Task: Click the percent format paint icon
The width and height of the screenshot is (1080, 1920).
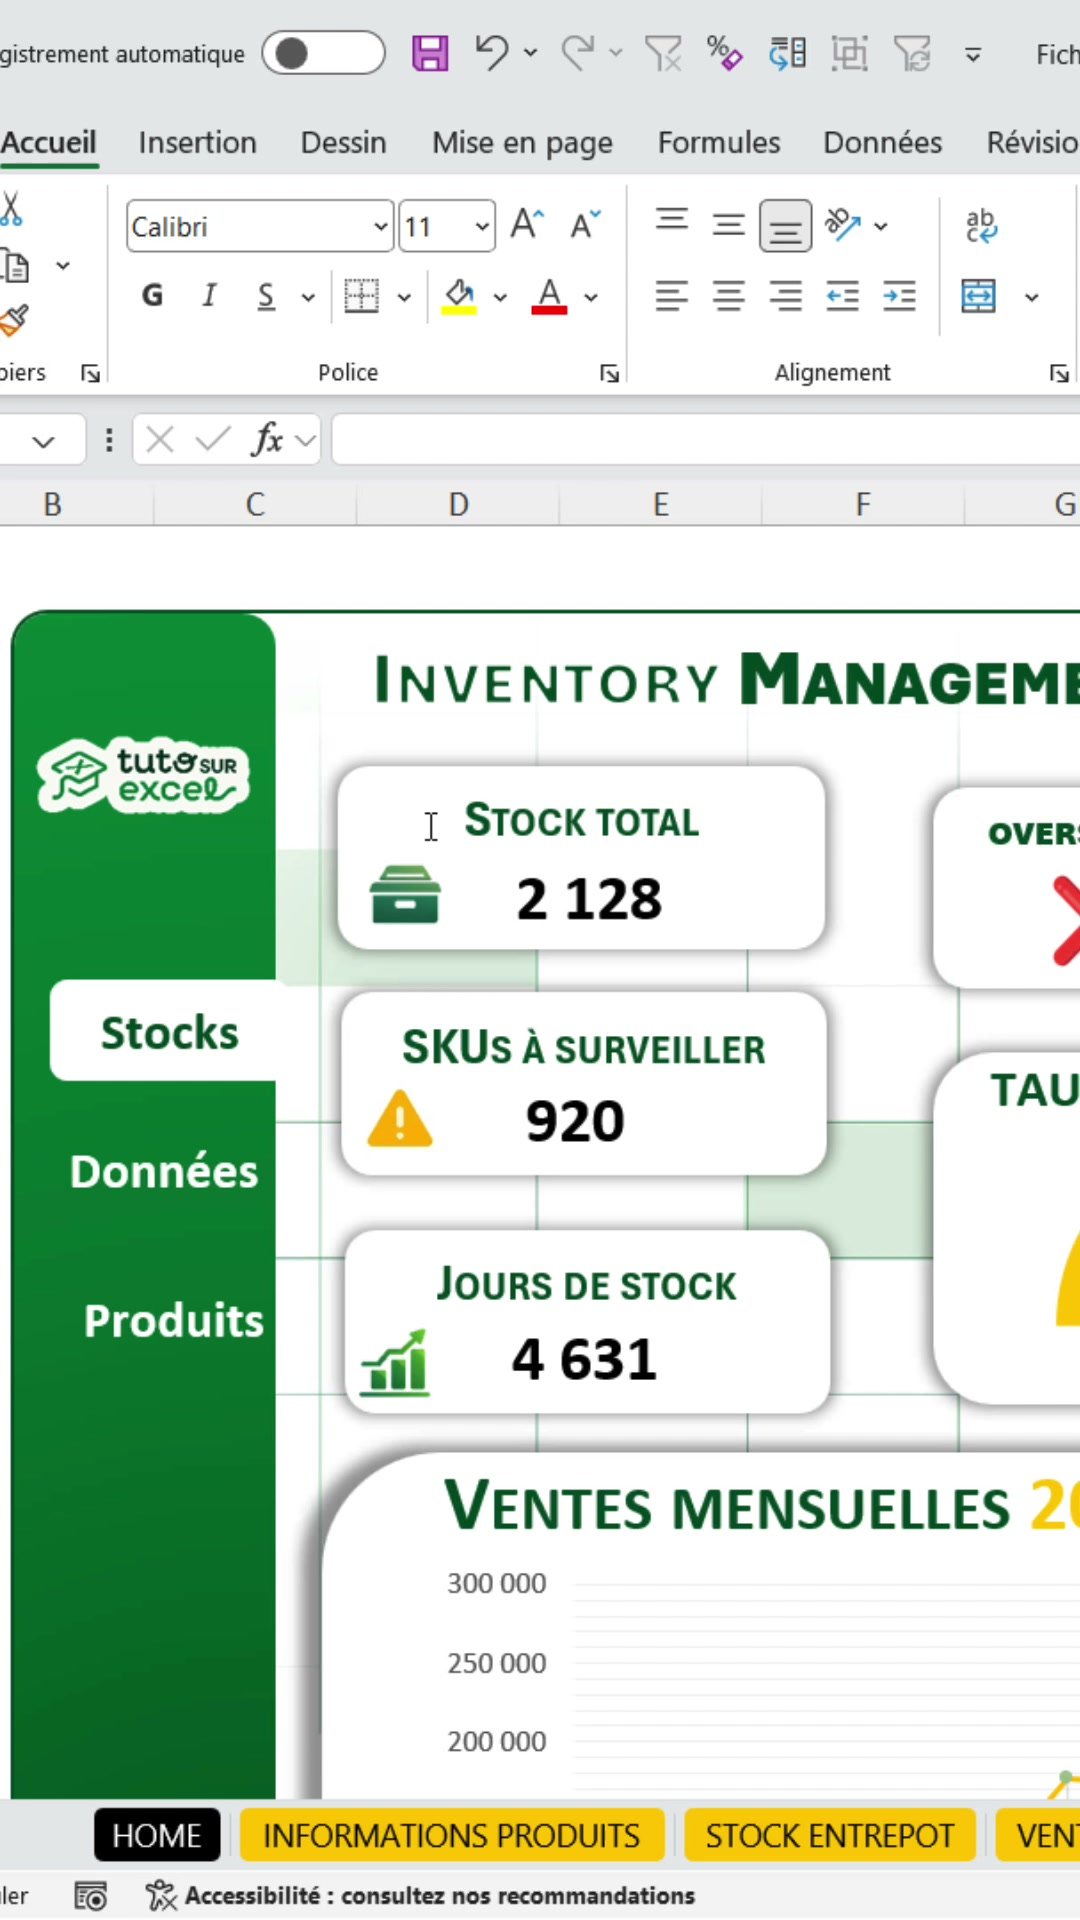Action: click(724, 53)
